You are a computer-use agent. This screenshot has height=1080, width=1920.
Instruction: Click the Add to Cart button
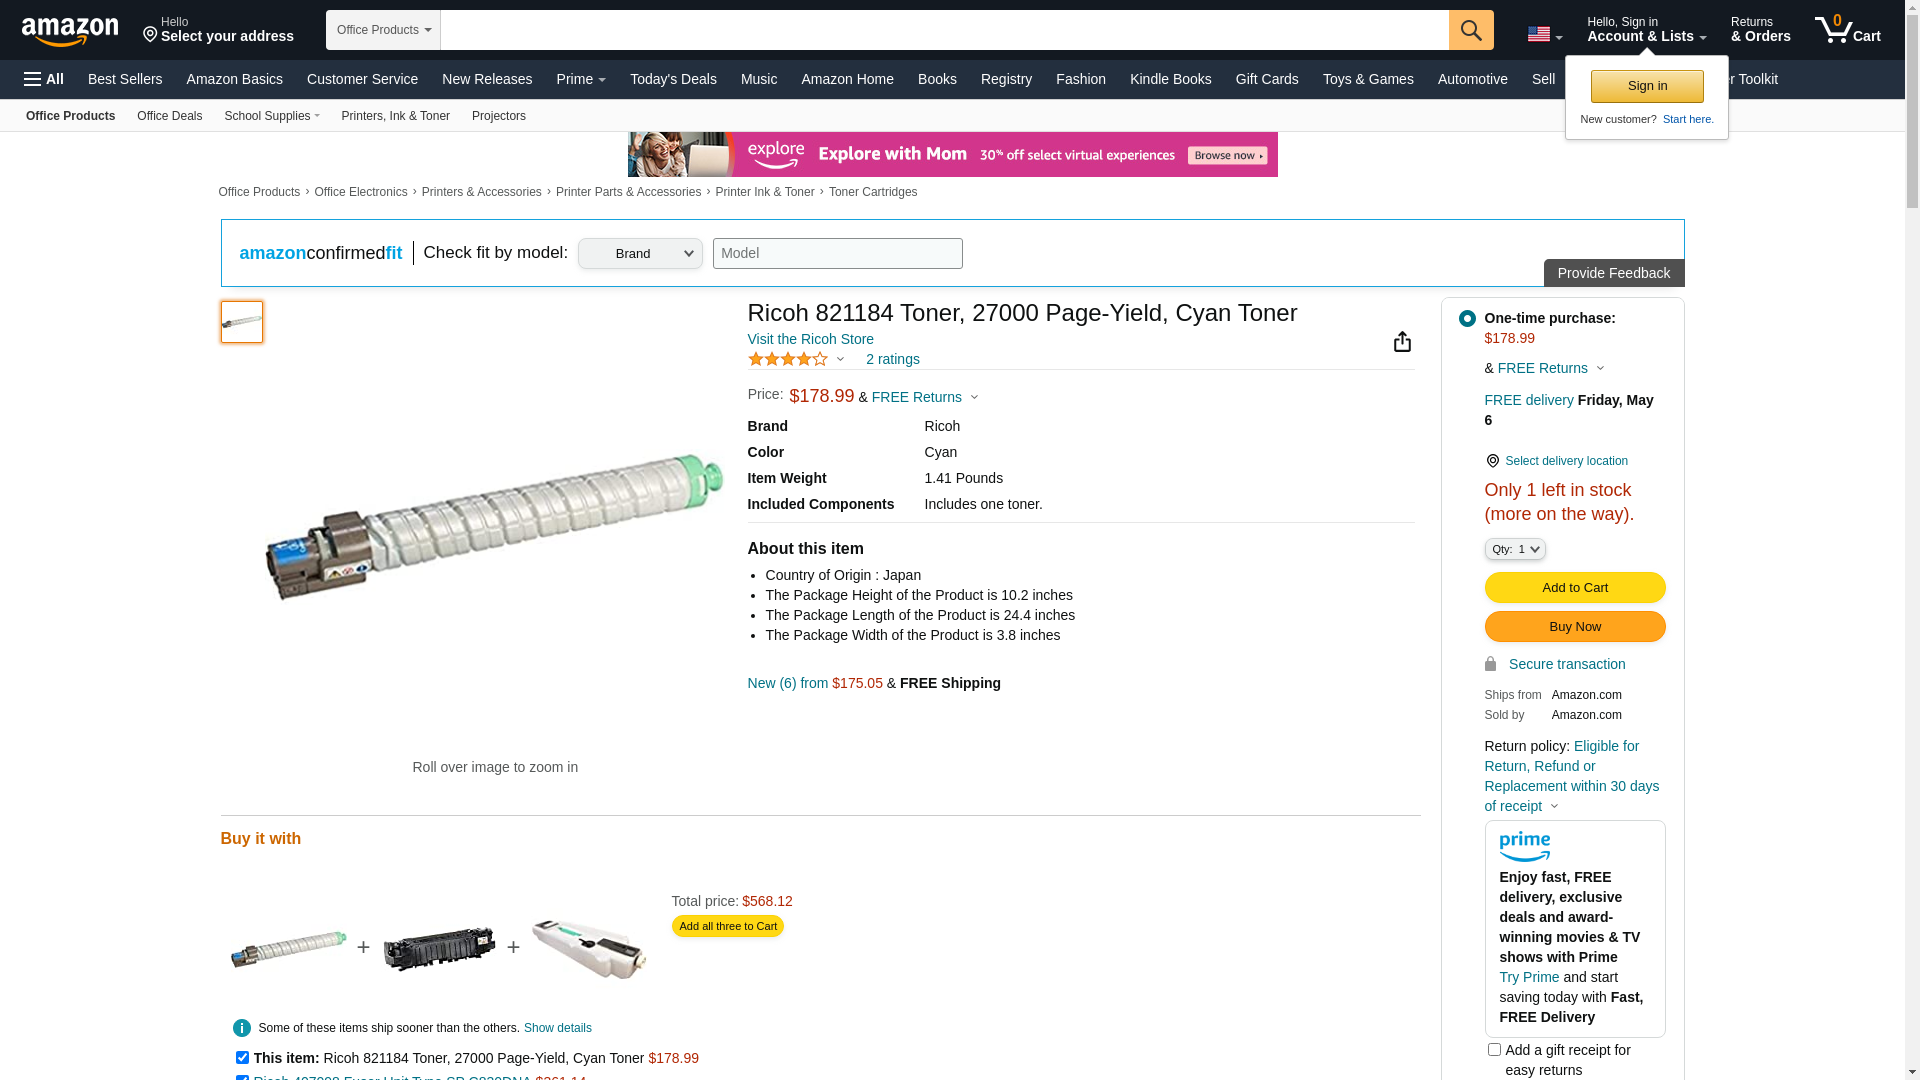coord(1574,588)
